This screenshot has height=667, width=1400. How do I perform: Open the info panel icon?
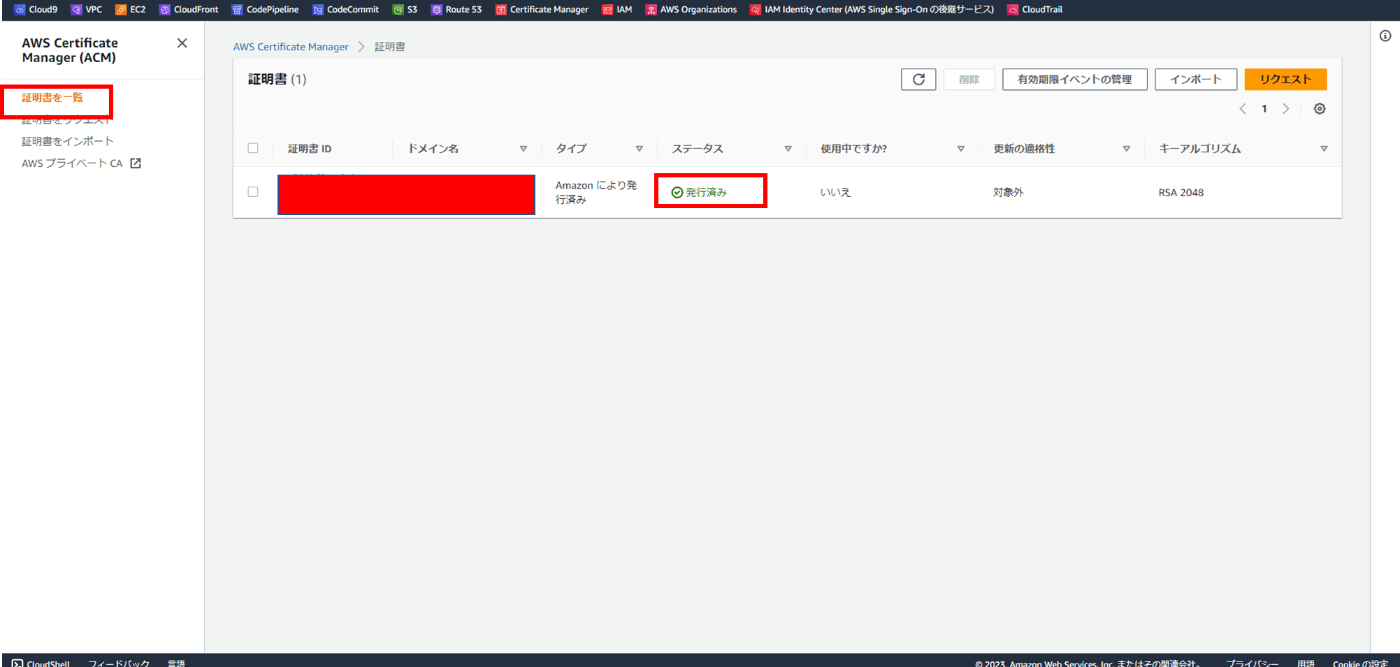[1385, 36]
